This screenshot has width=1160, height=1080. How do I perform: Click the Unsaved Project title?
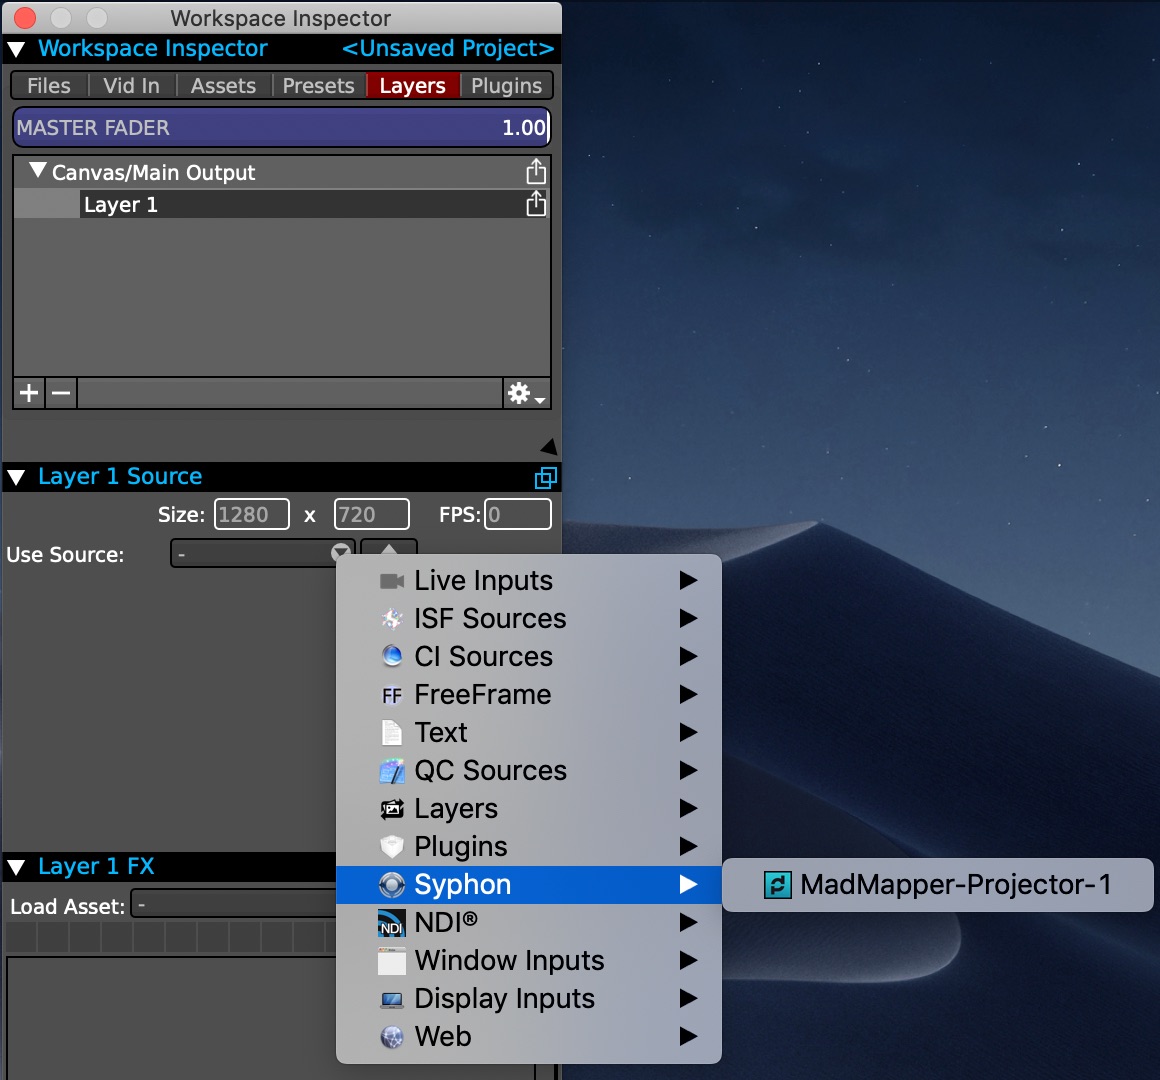coord(448,49)
